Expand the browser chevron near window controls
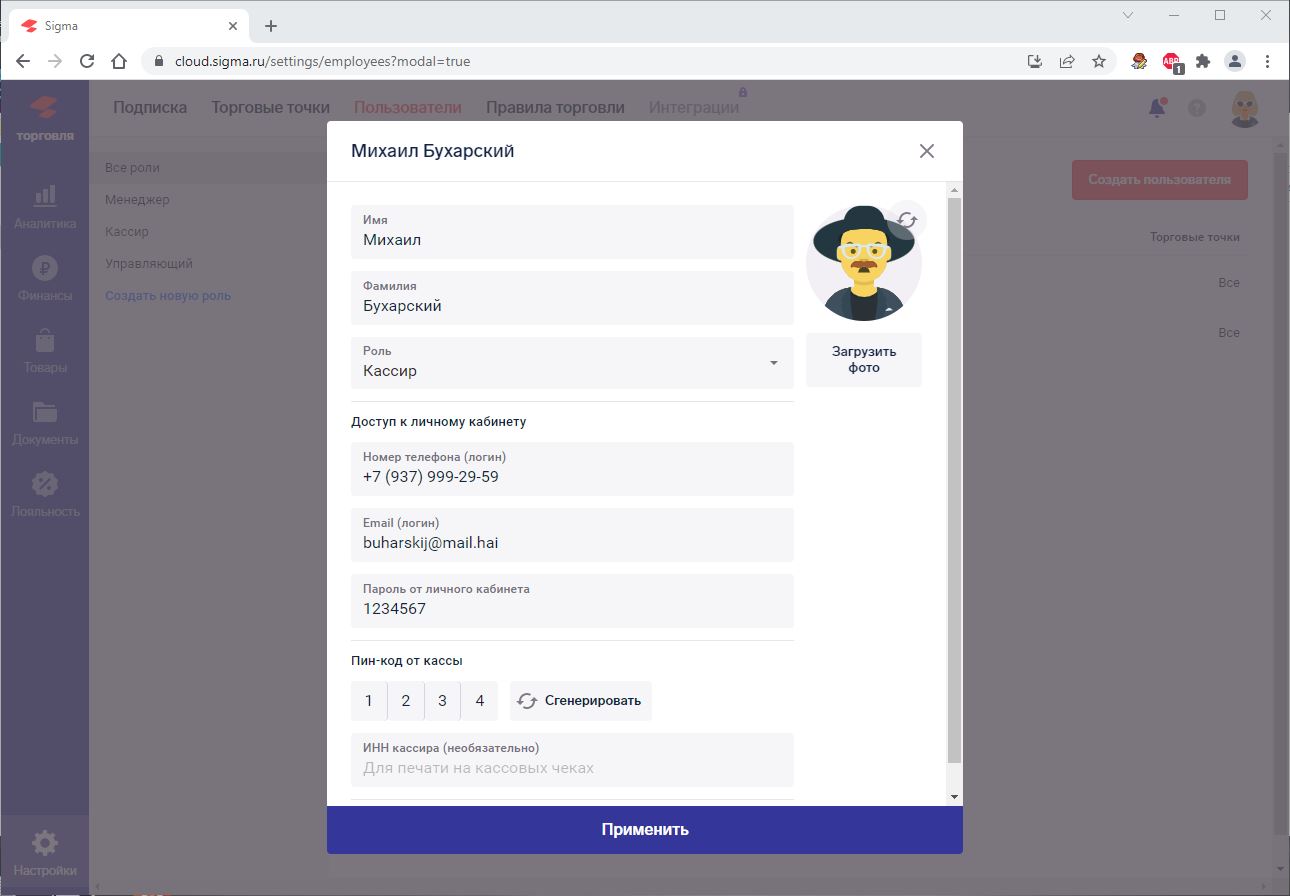The image size is (1290, 896). 1127,14
